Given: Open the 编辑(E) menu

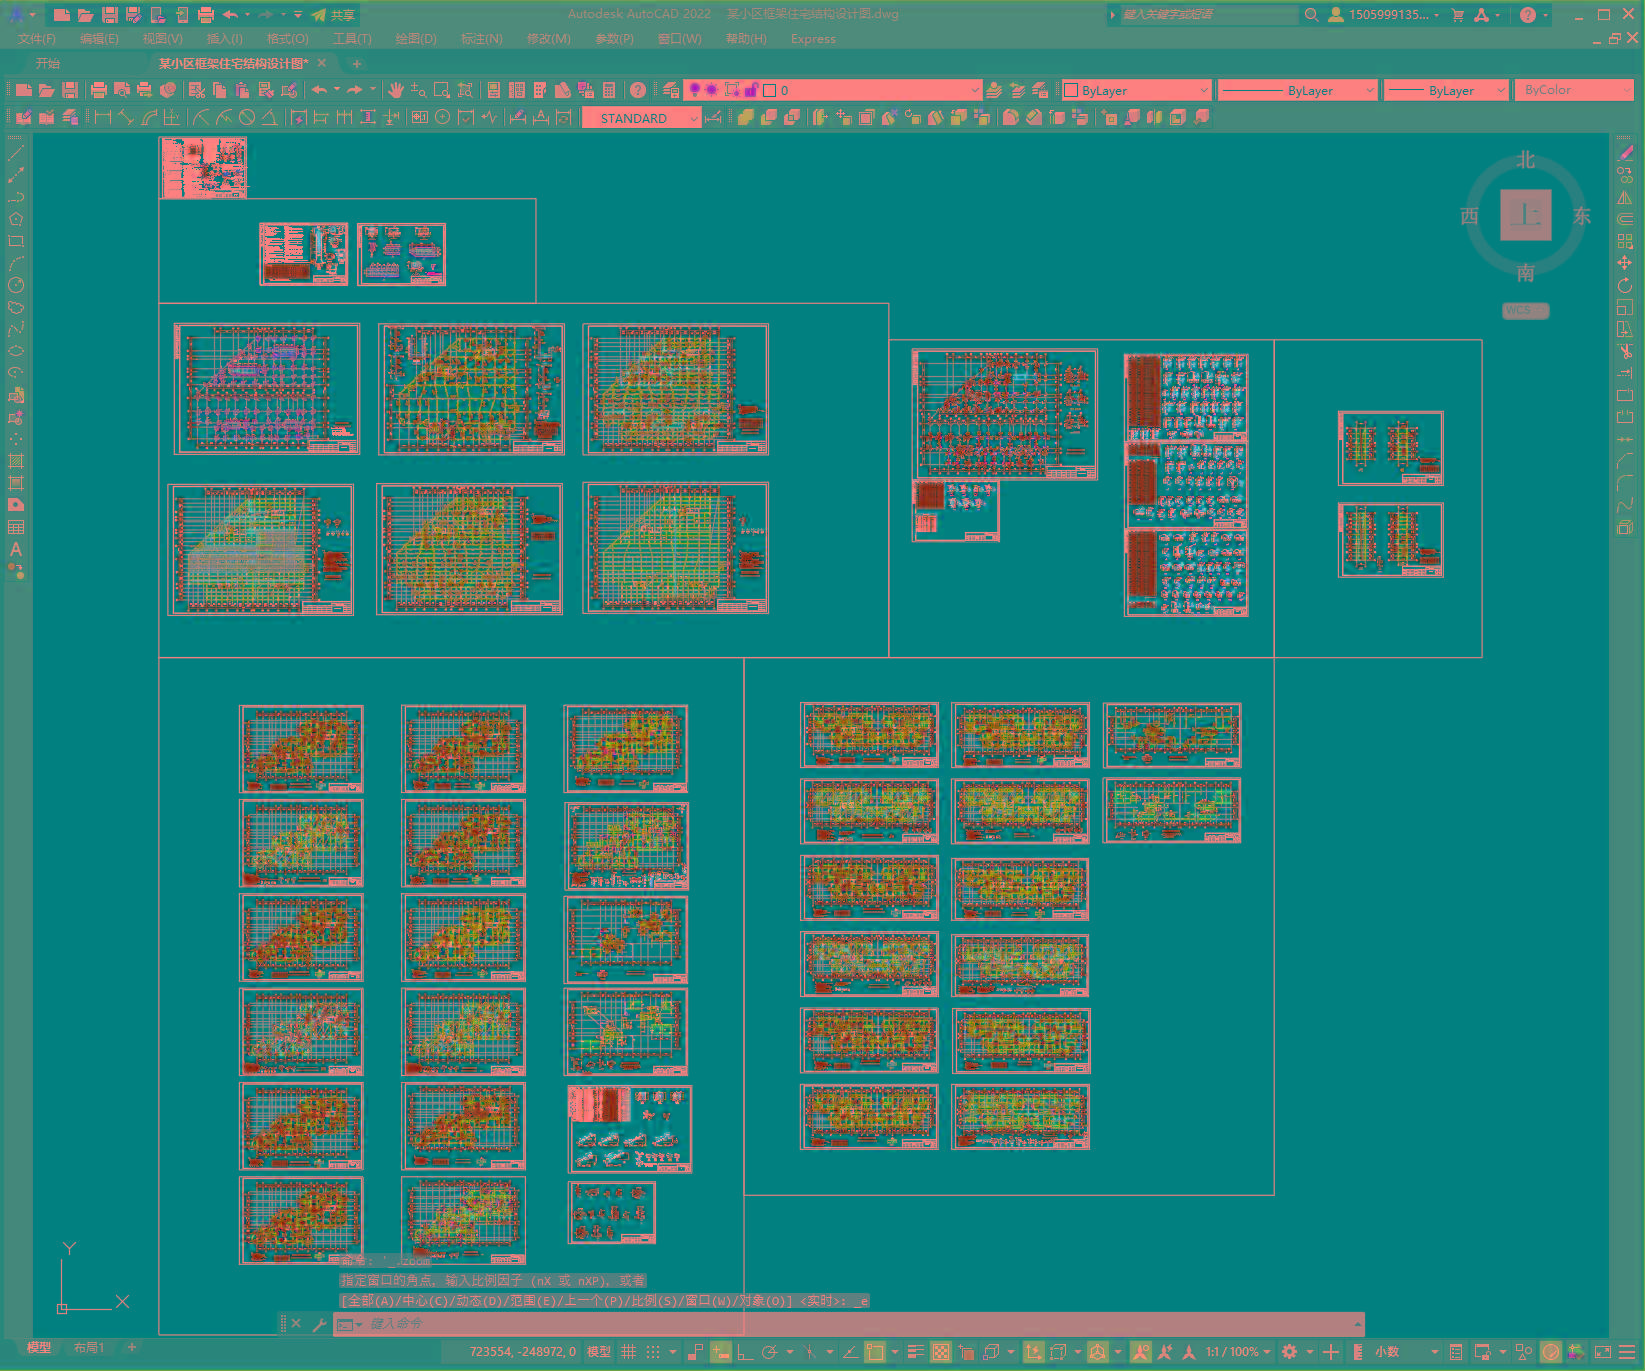Looking at the screenshot, I should click(x=99, y=39).
